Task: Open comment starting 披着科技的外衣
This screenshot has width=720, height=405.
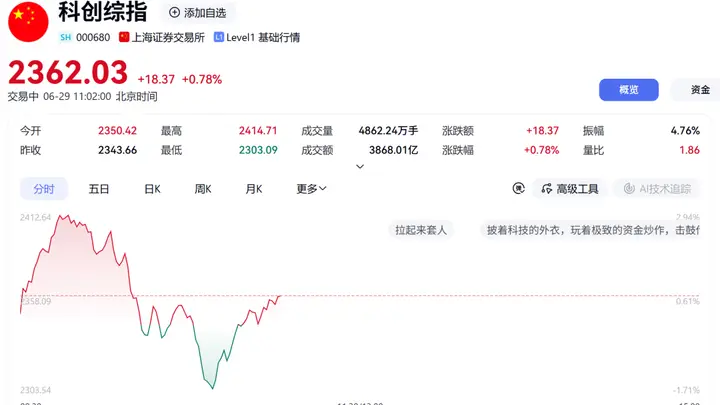Action: (590, 230)
